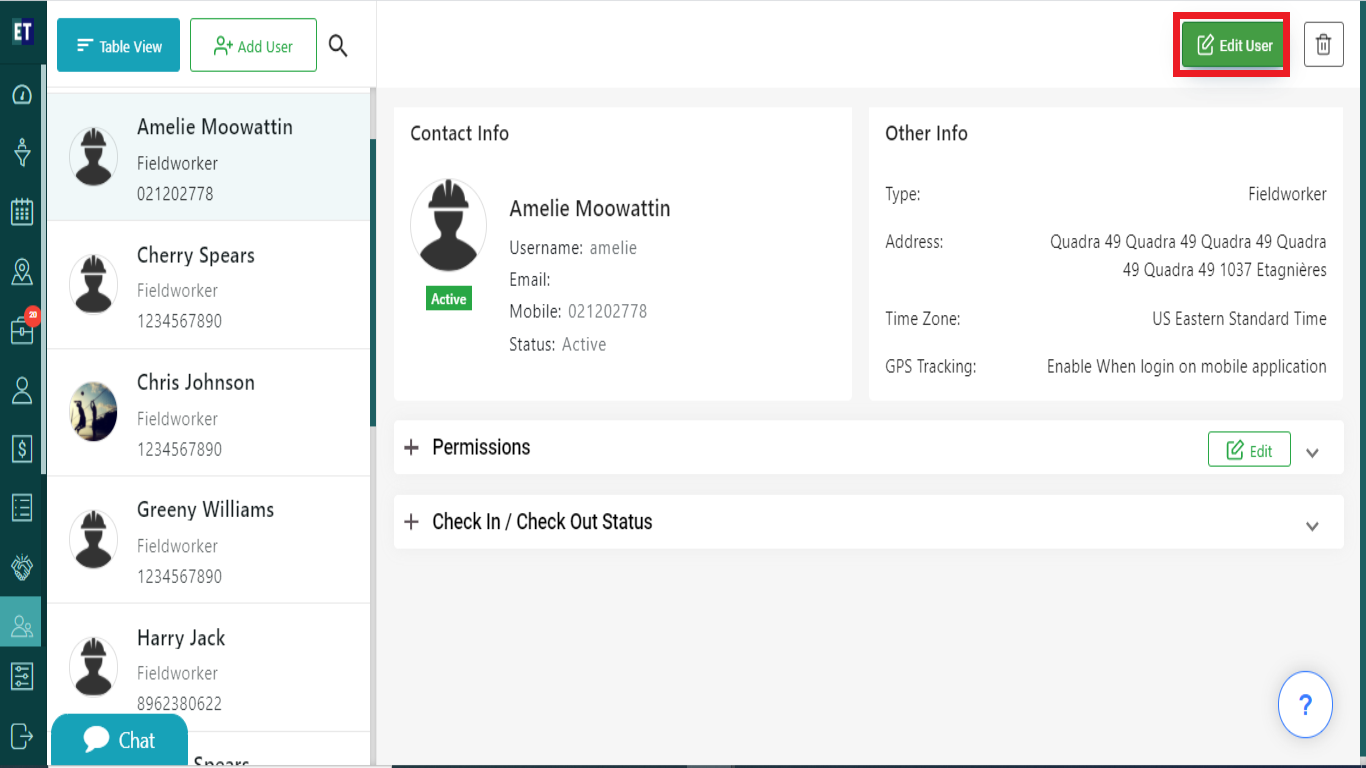The width and height of the screenshot is (1366, 768).
Task: Click the Edit button in Permissions row
Action: tap(1249, 449)
